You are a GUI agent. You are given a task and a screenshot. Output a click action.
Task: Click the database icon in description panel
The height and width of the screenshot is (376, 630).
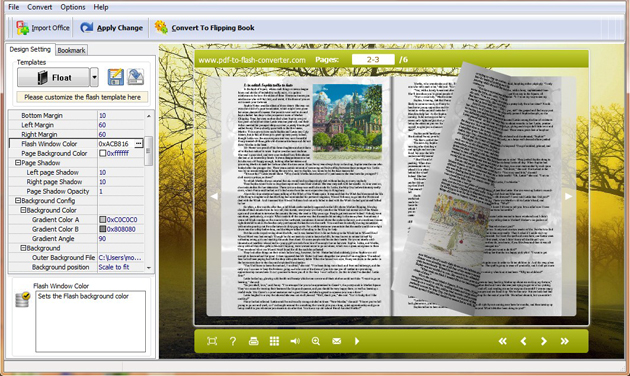[22, 299]
